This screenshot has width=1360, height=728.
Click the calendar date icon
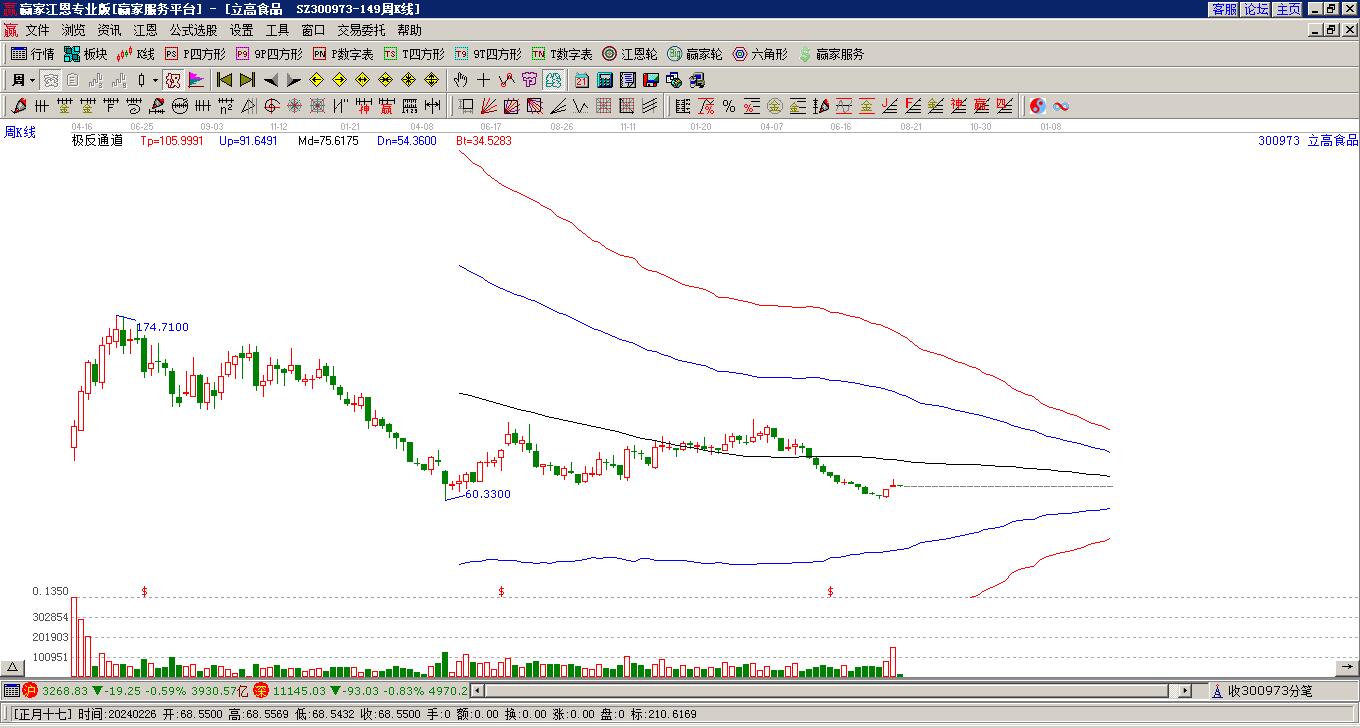582,80
